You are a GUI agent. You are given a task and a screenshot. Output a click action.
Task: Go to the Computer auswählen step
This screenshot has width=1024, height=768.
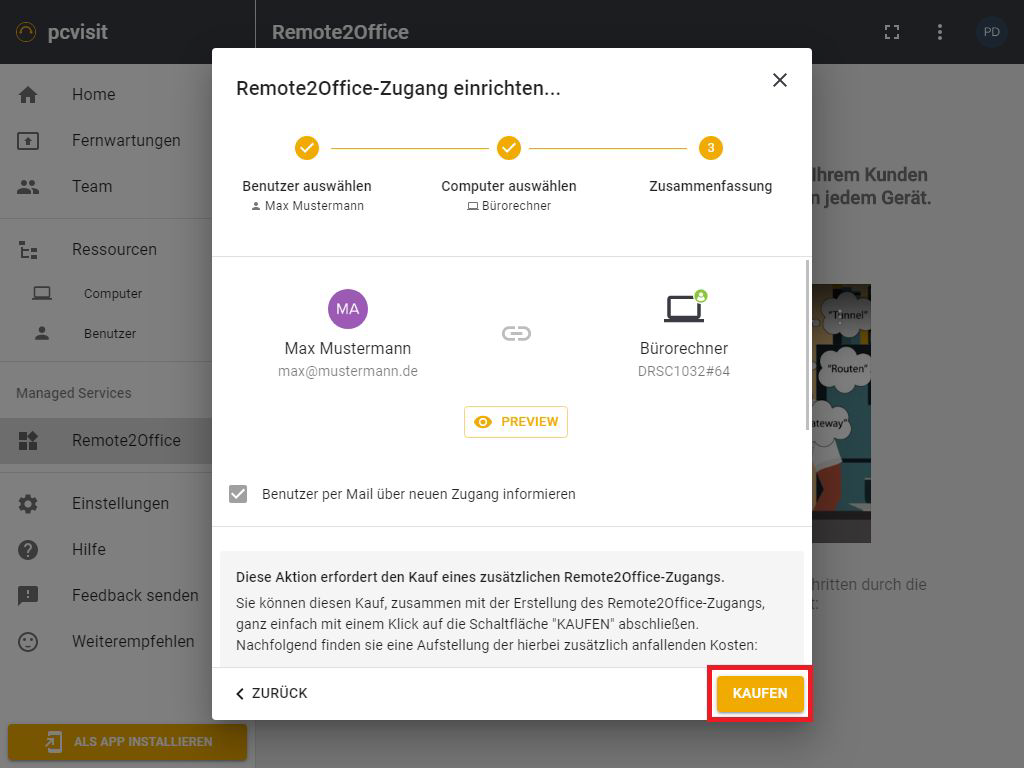point(509,149)
